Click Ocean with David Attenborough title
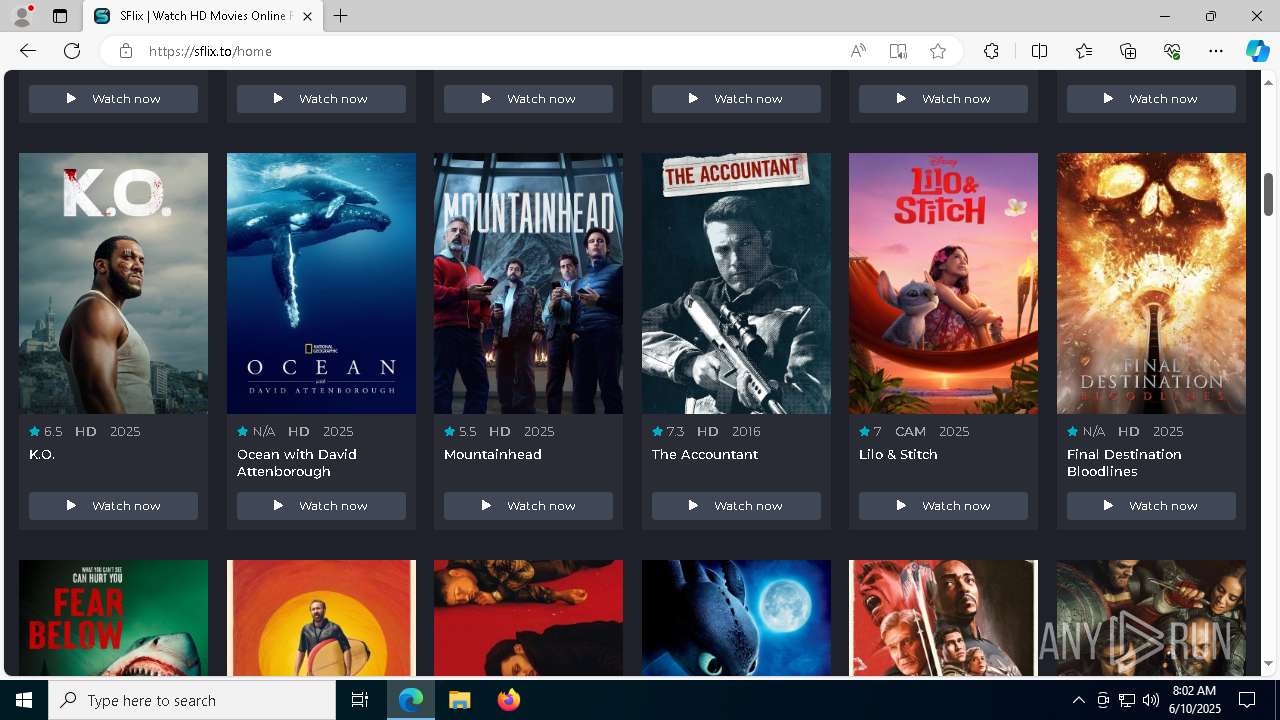Image resolution: width=1280 pixels, height=720 pixels. coord(297,463)
